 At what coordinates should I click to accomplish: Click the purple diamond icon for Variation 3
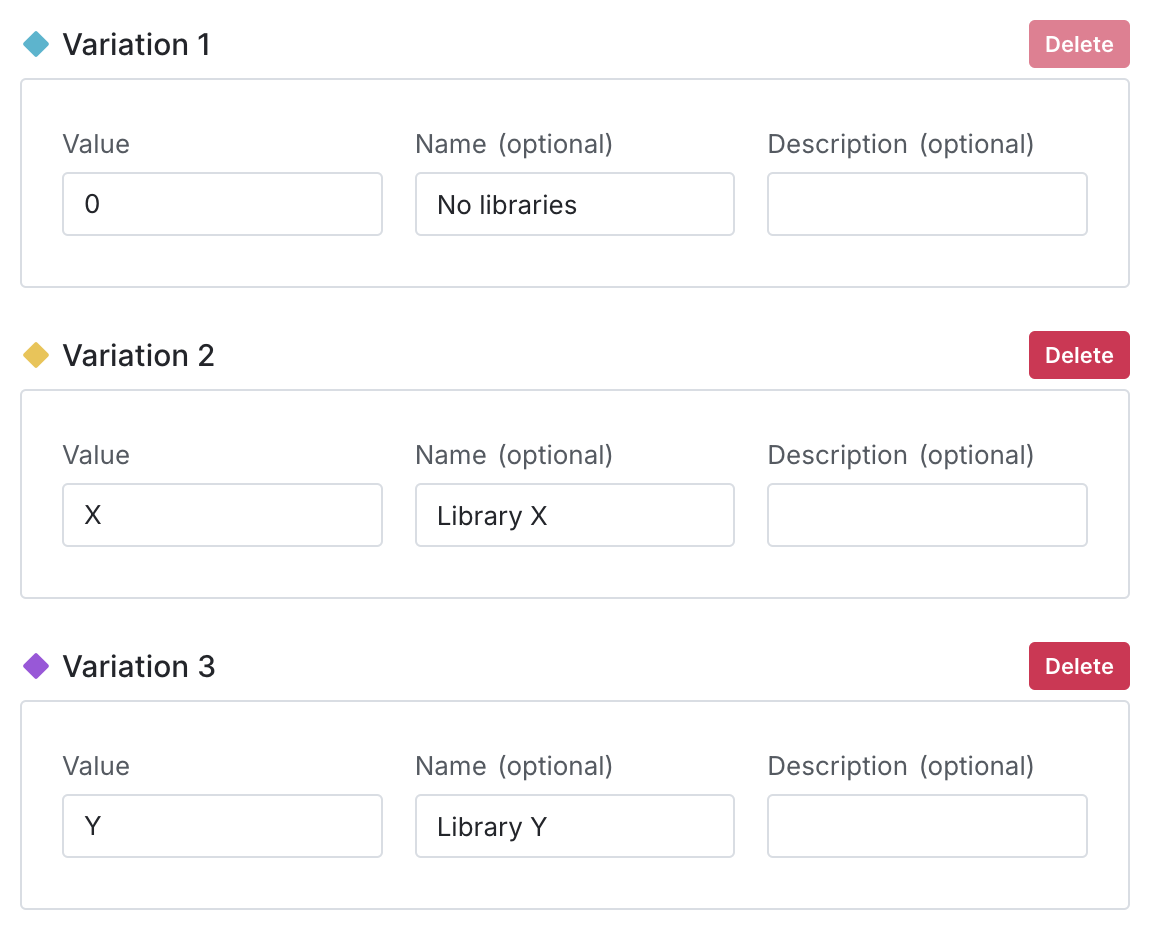coord(36,666)
